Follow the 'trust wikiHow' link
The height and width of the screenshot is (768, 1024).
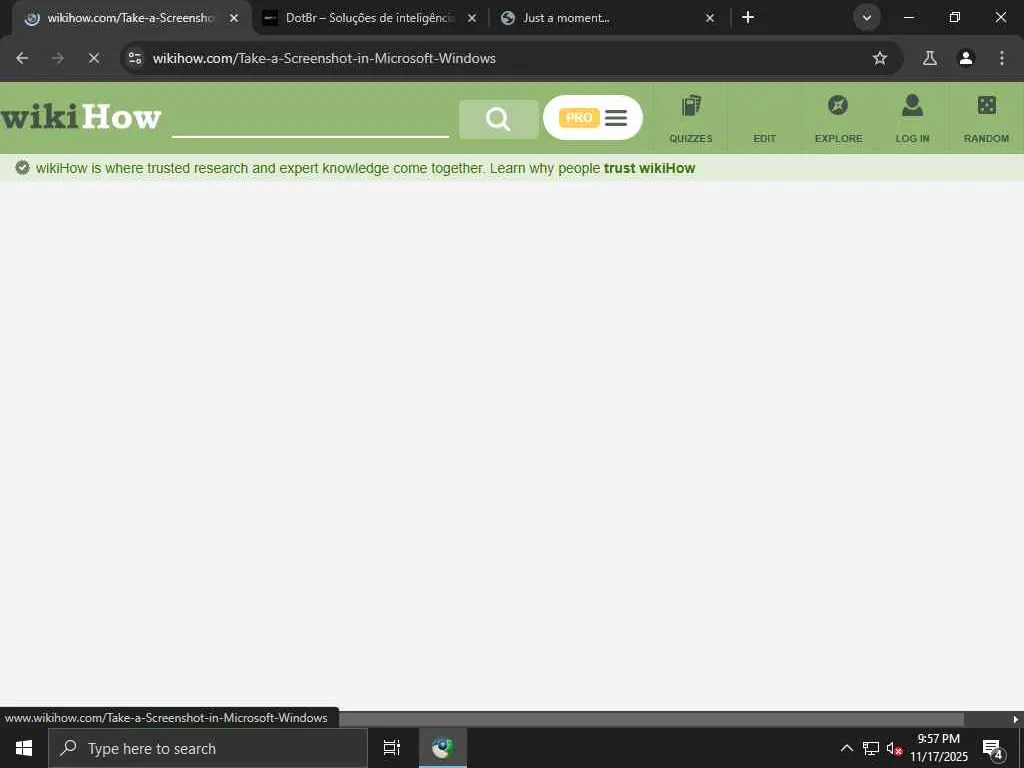click(x=649, y=168)
